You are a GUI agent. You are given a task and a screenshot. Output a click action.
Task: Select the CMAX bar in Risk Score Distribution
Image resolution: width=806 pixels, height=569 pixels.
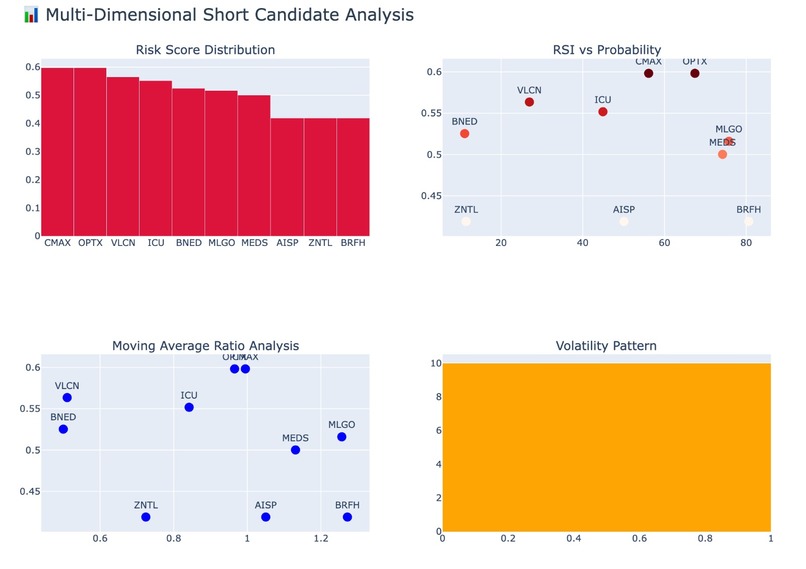pyautogui.click(x=57, y=152)
